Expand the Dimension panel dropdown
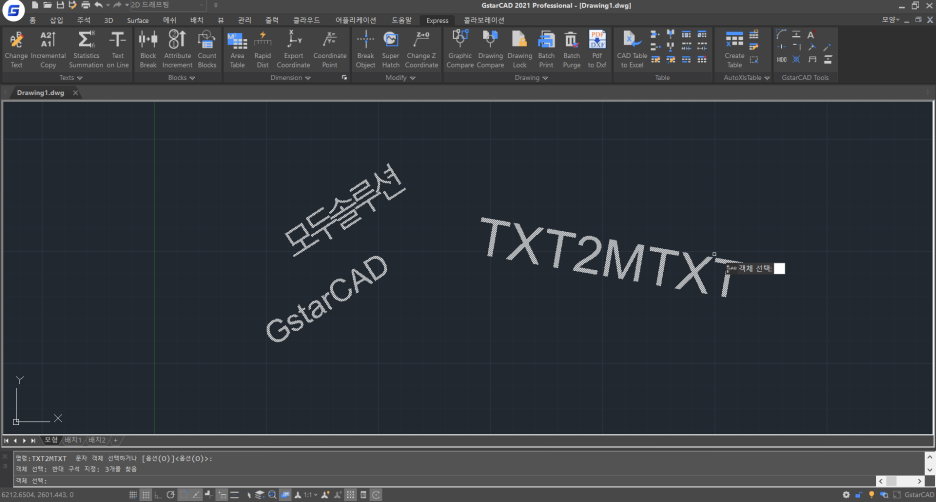The height and width of the screenshot is (502, 936). pos(308,77)
